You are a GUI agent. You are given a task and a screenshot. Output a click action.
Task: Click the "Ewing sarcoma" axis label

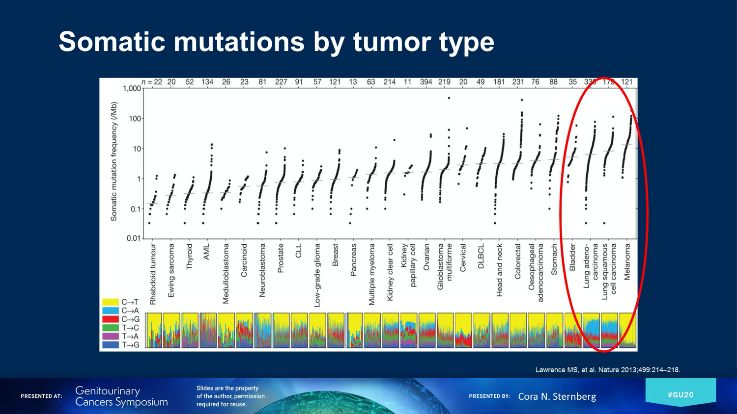(171, 270)
